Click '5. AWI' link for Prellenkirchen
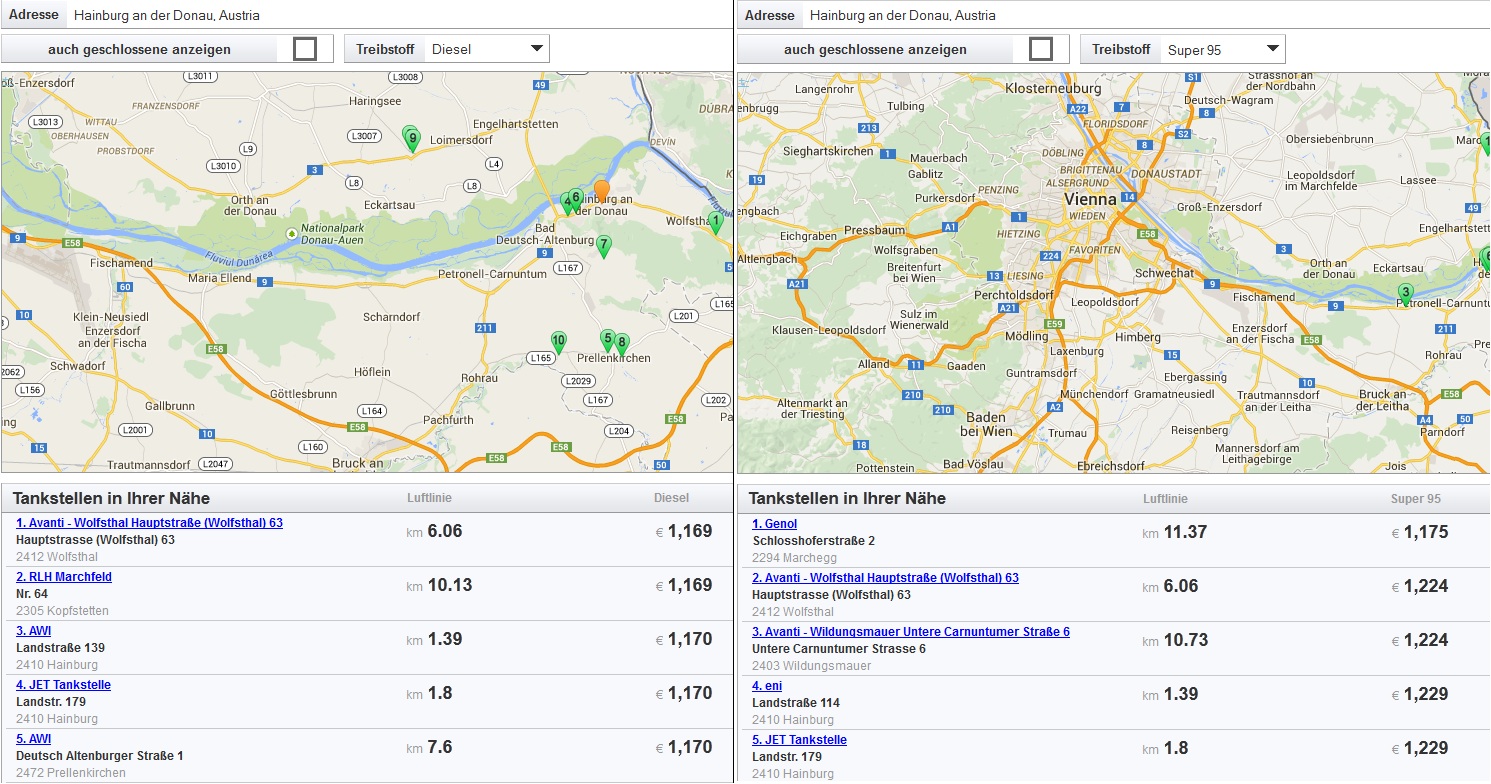The height and width of the screenshot is (784, 1491). point(33,739)
